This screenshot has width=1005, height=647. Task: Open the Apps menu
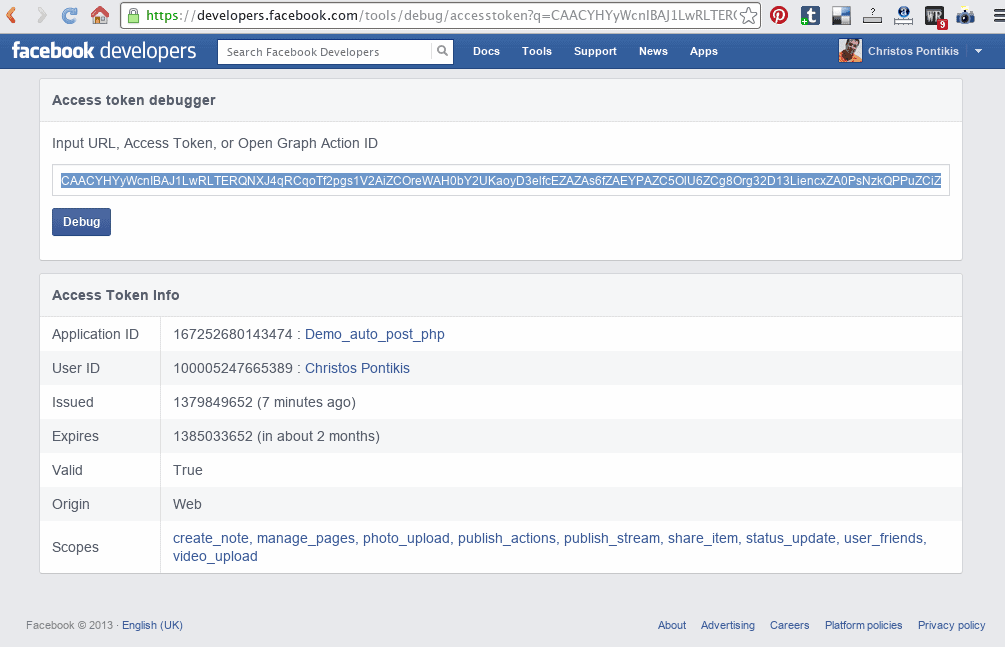704,51
